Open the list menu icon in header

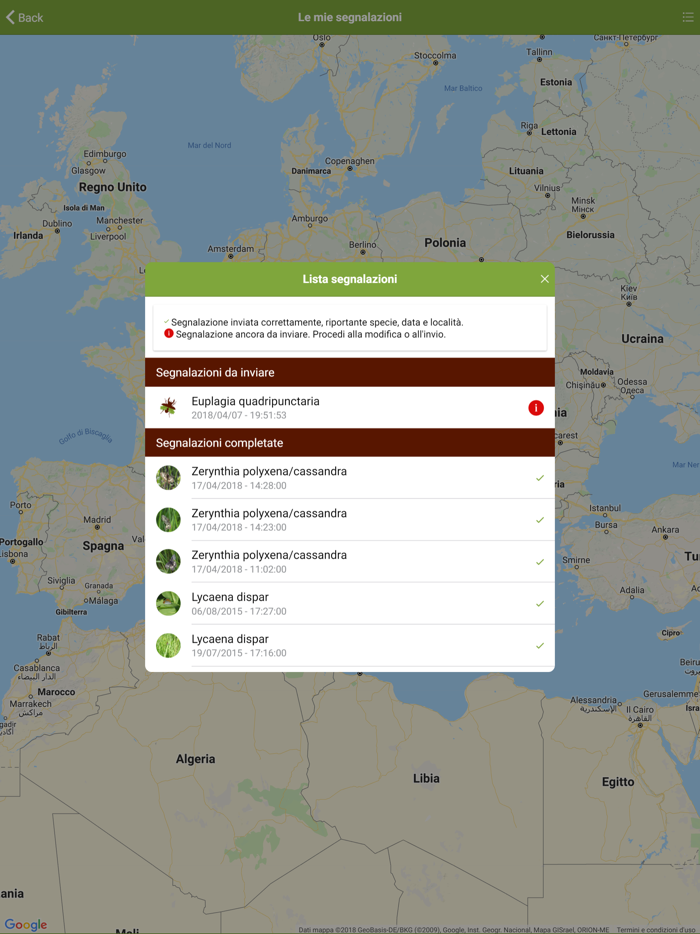click(687, 17)
